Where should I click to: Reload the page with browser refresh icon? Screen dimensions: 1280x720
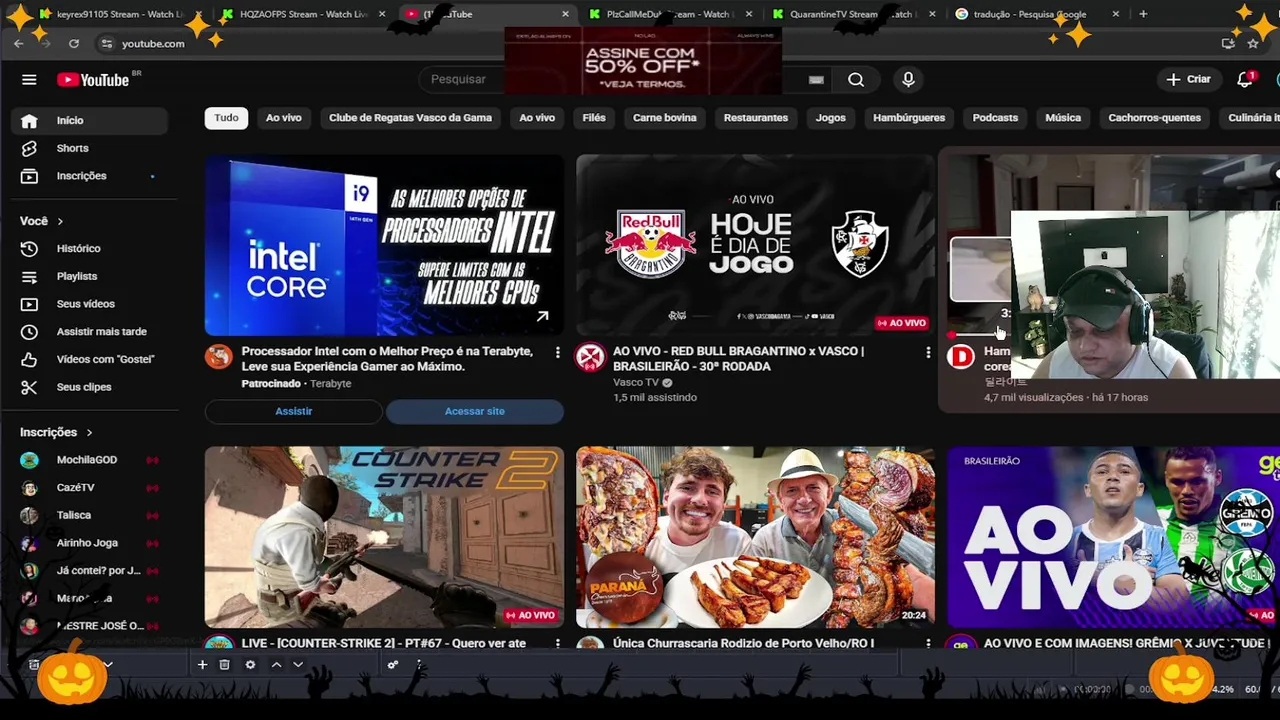[x=74, y=43]
